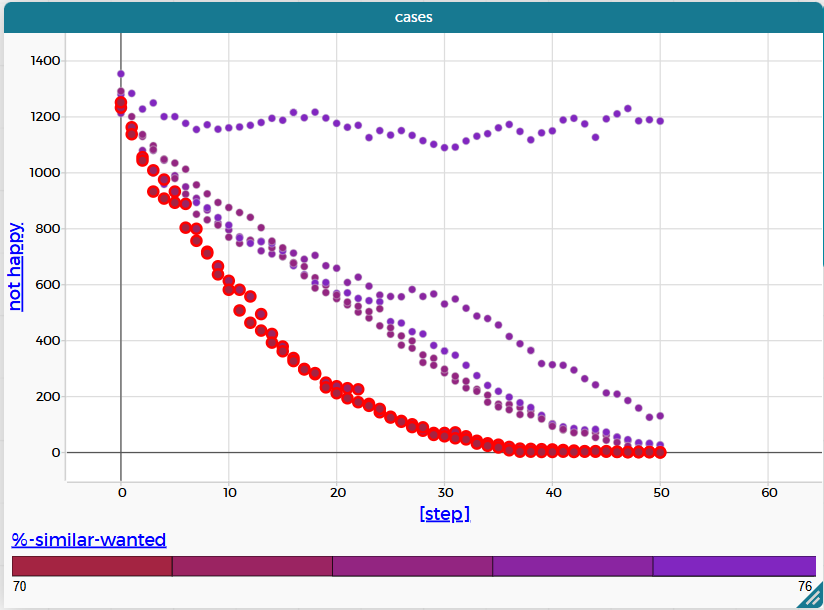The width and height of the screenshot is (824, 610).
Task: Click the 60 tick label on x-axis
Action: (x=768, y=493)
